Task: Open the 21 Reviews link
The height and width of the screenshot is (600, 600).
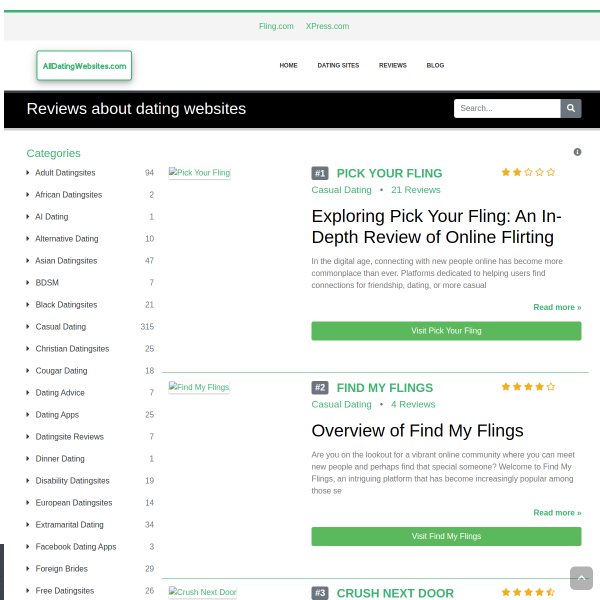Action: pos(416,190)
